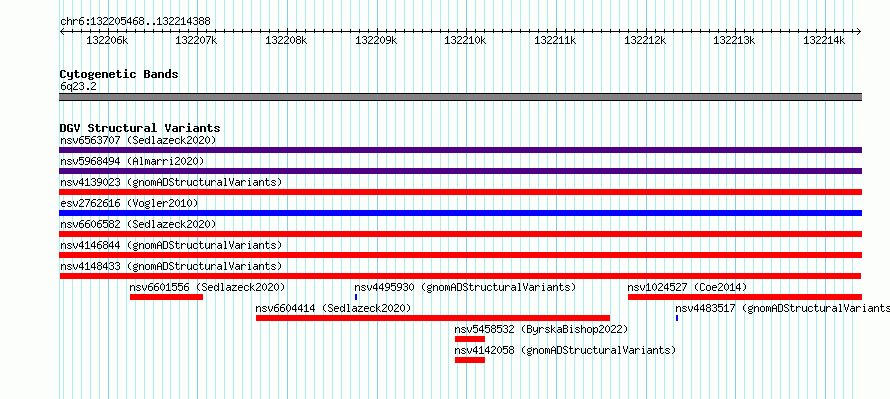The image size is (890, 399).
Task: Select the nsv5968494 purple variant bar
Action: click(x=460, y=171)
